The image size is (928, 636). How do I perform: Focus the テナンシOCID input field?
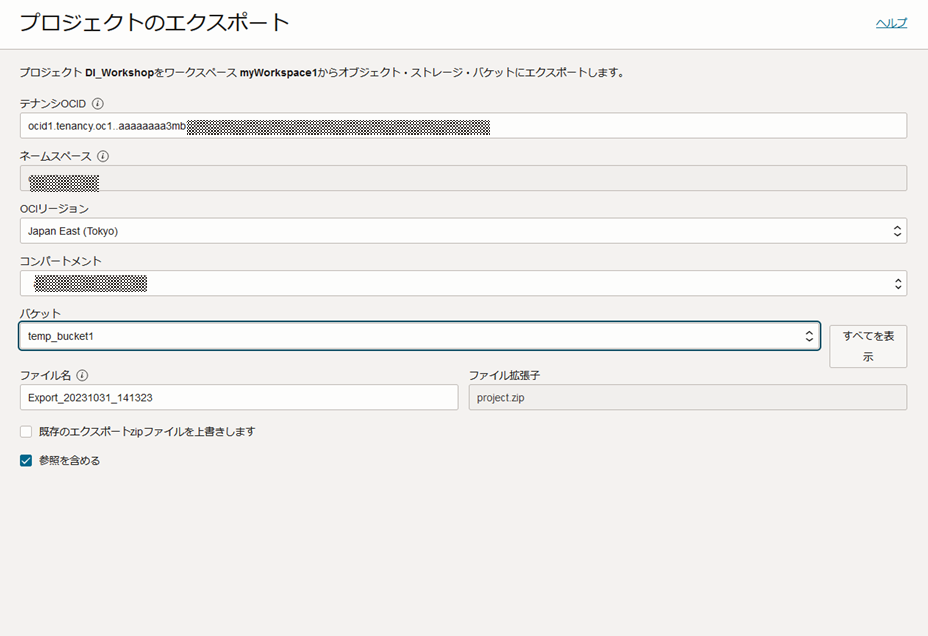pos(463,126)
